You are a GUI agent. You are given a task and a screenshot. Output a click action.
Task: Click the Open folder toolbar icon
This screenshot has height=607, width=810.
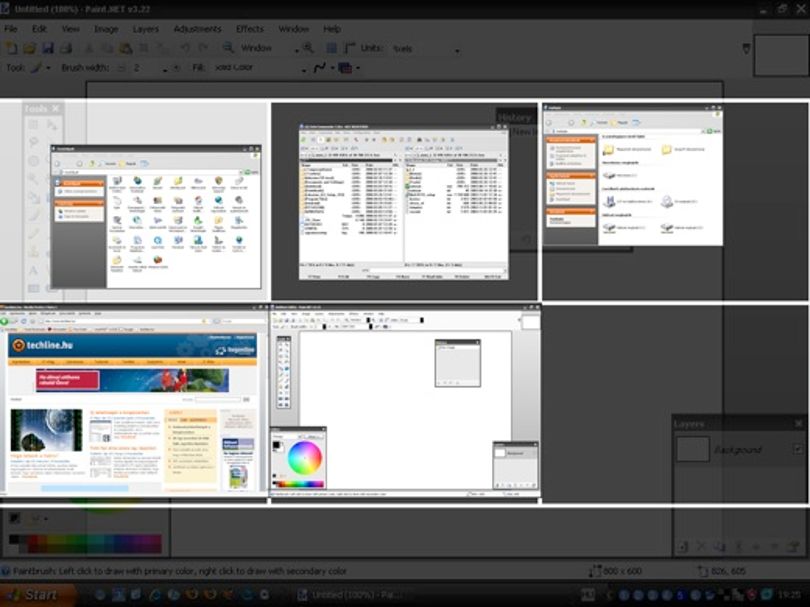click(x=29, y=49)
